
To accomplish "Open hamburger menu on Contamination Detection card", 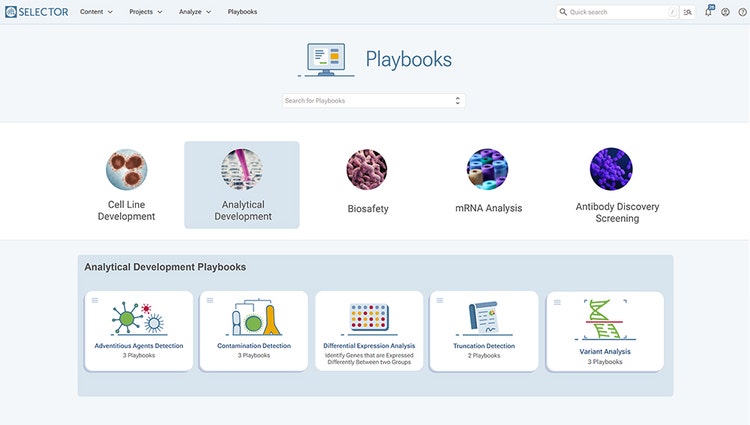I will point(210,301).
